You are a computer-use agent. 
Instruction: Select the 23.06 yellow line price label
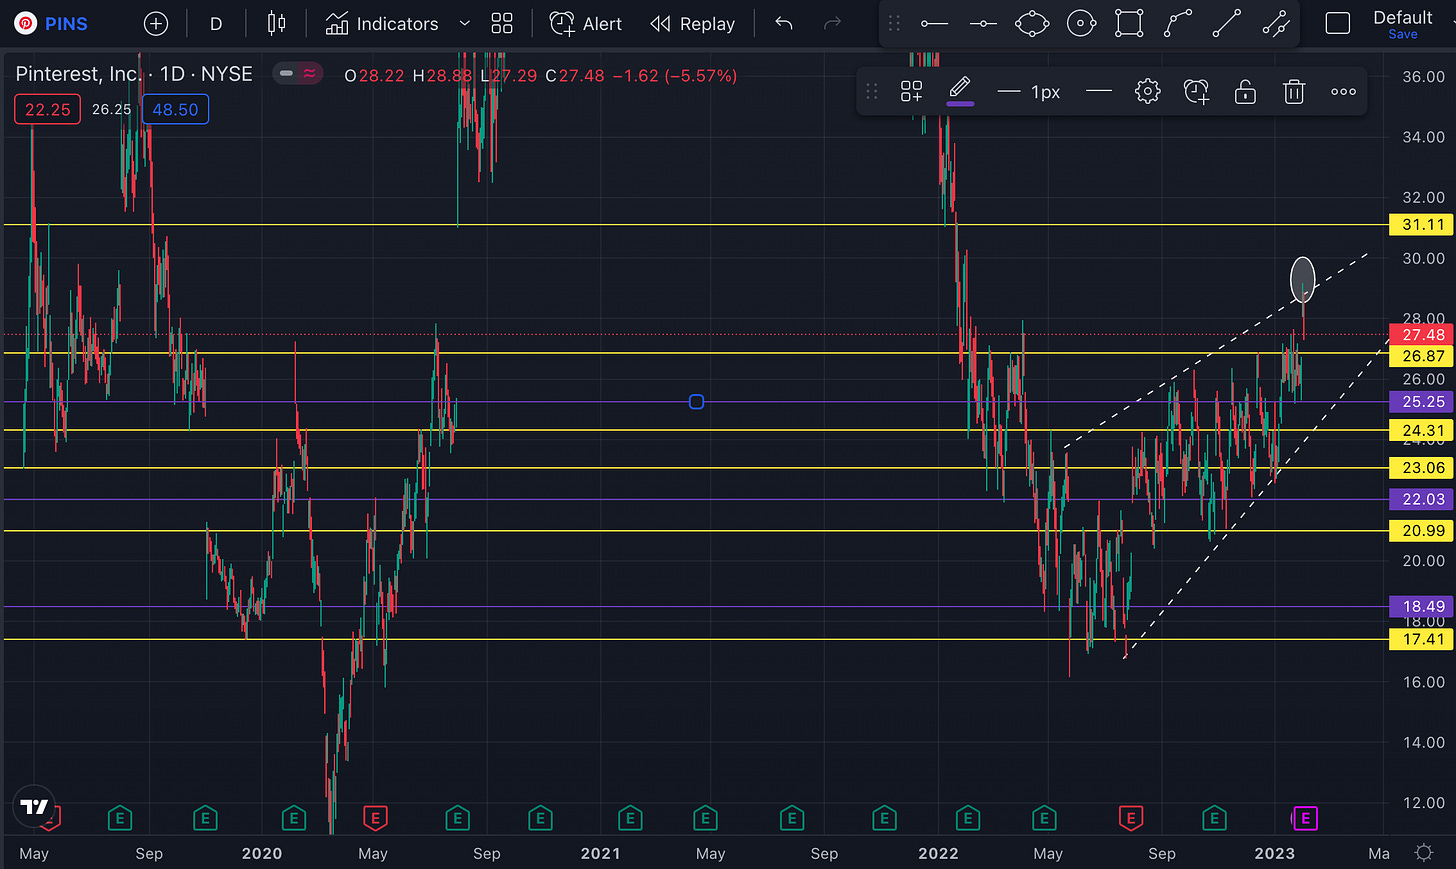click(1421, 468)
